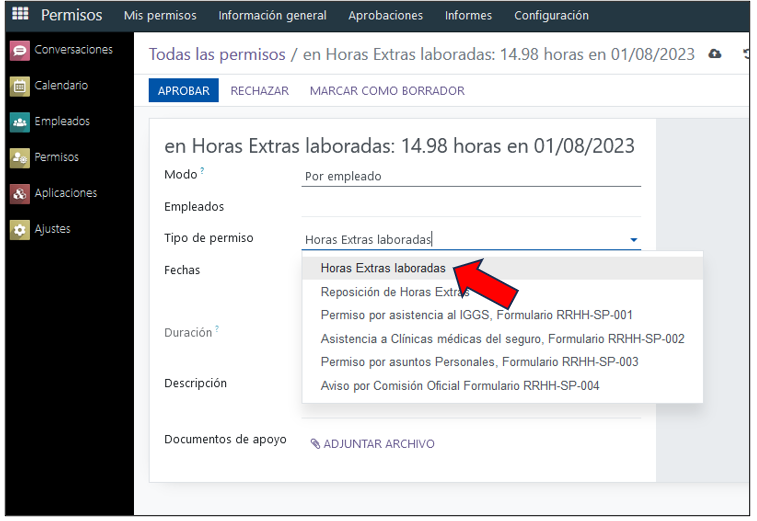This screenshot has width=757, height=521.
Task: Click the 'Documentos de apoyo' label
Action: pos(225,439)
